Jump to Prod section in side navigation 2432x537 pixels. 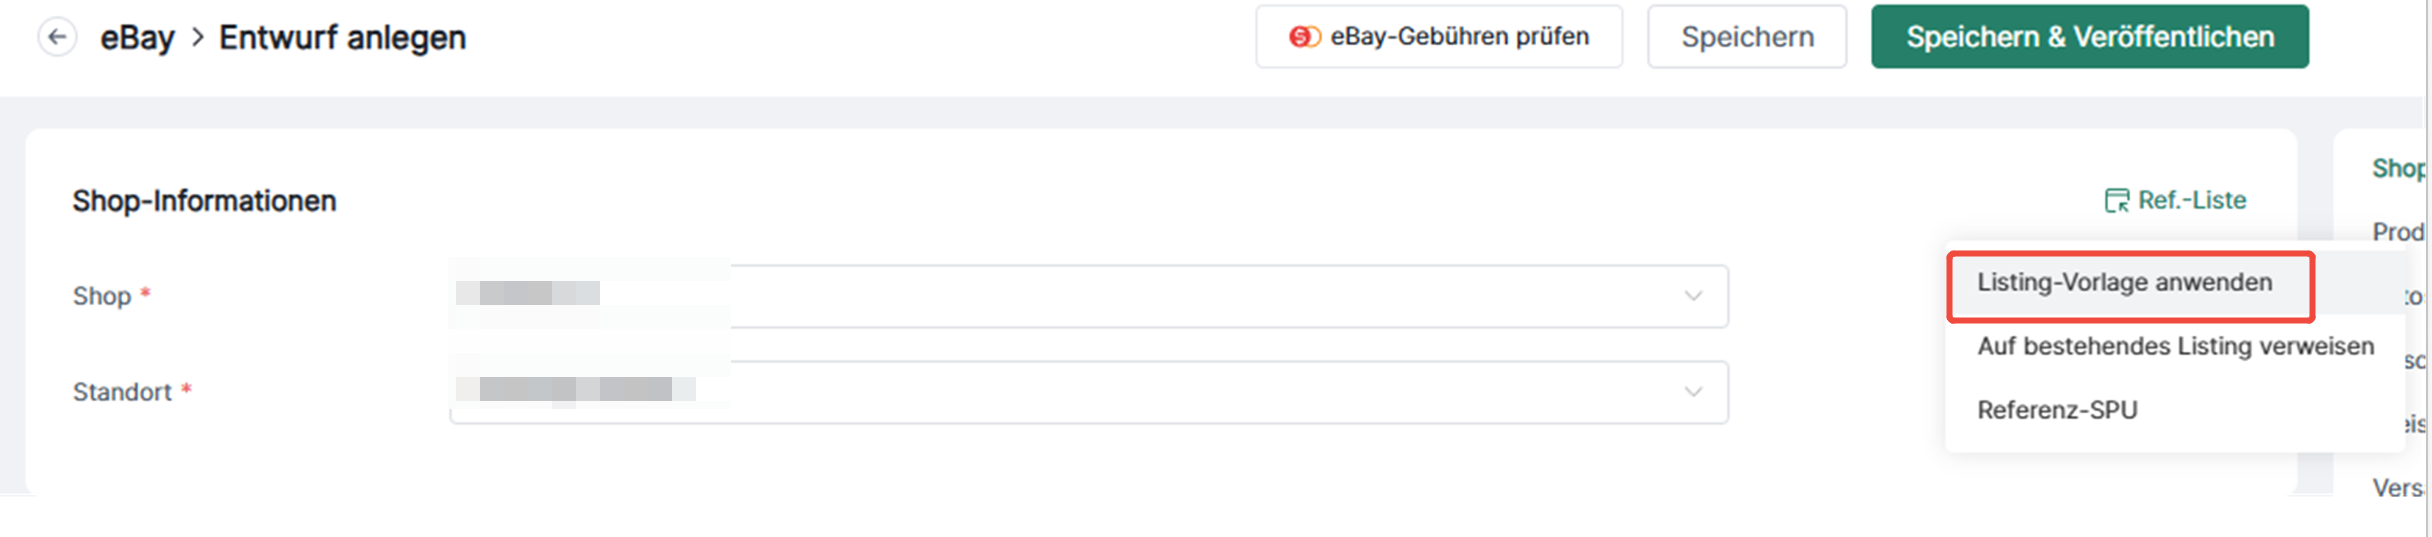(x=2398, y=232)
